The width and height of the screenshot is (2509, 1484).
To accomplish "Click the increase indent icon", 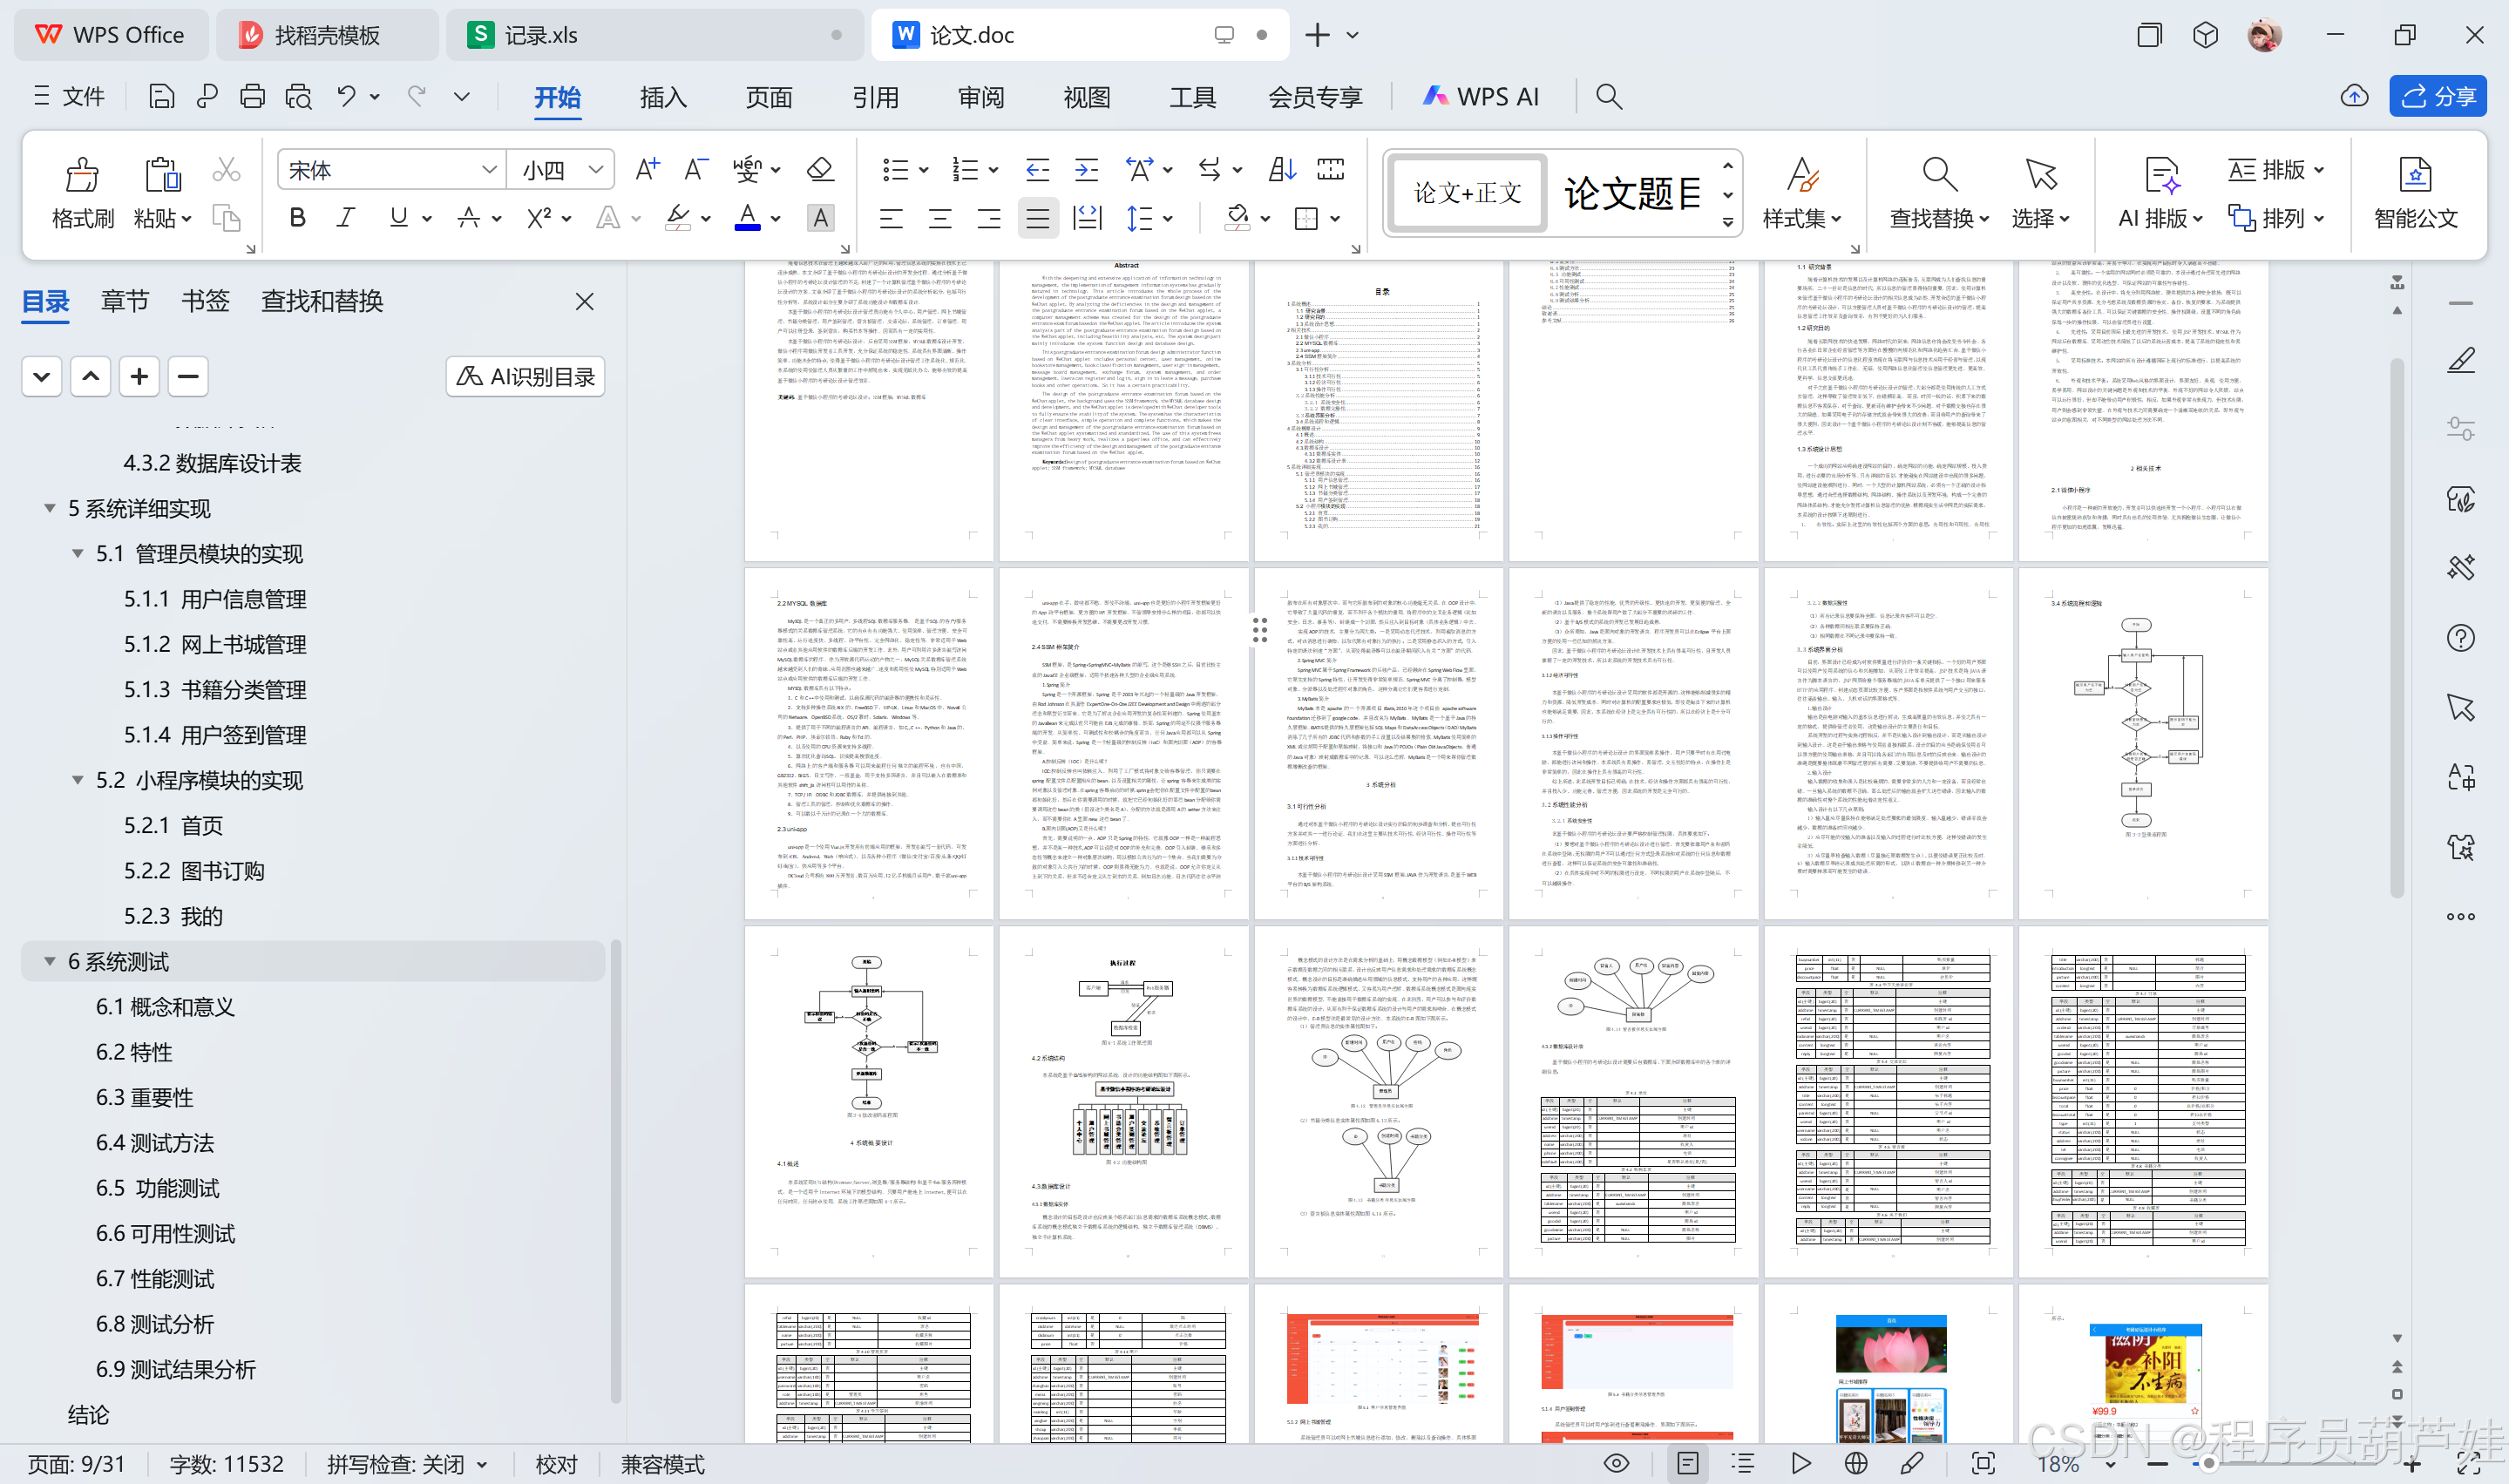I will (x=1086, y=169).
